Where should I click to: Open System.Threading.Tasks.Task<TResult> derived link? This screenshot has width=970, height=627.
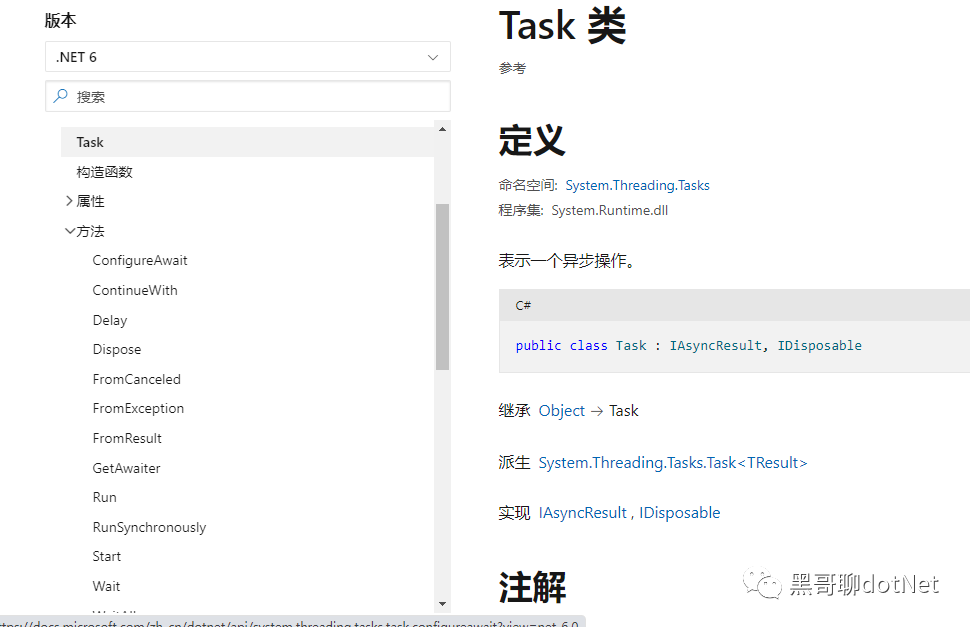(673, 463)
